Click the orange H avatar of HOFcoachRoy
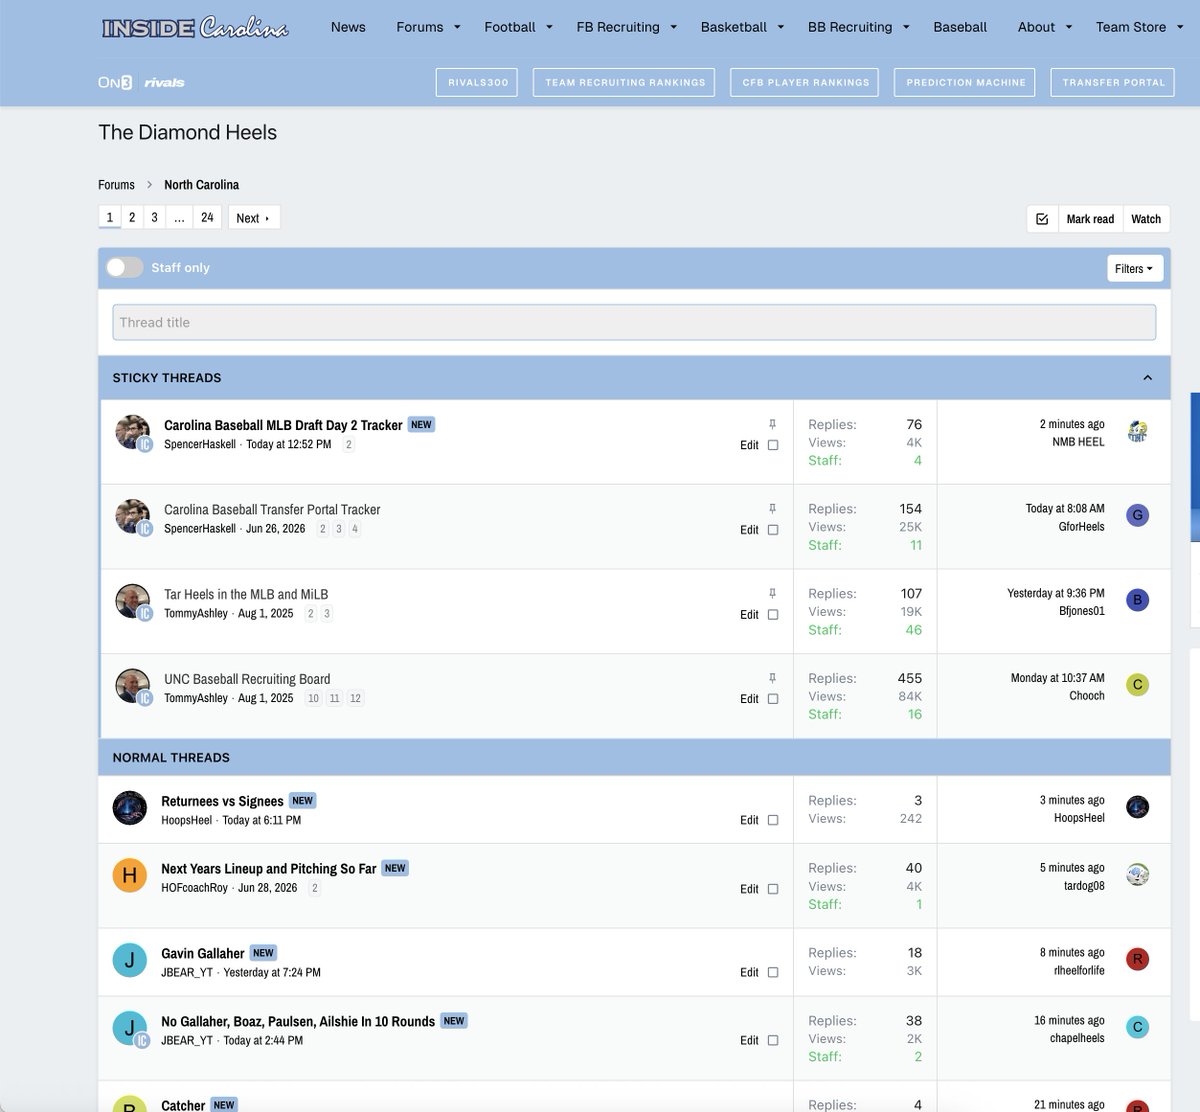 pyautogui.click(x=130, y=876)
